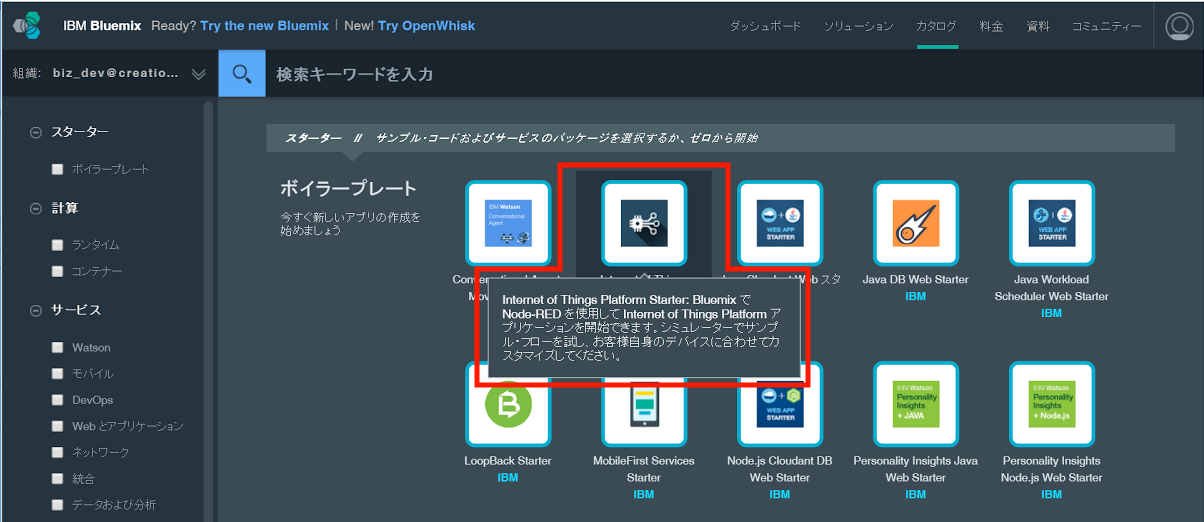The image size is (1204, 522).
Task: Go to the ソリューション tab
Action: pos(859,27)
